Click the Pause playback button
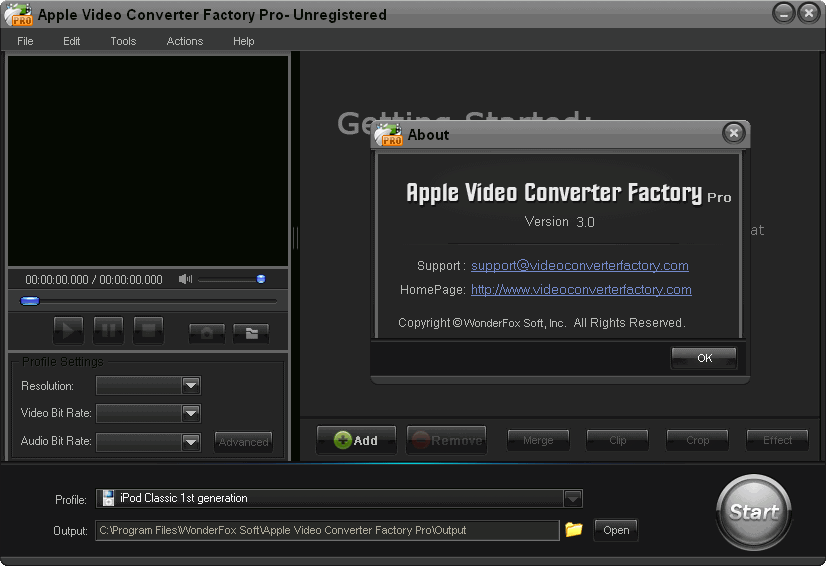The height and width of the screenshot is (566, 826). click(108, 330)
